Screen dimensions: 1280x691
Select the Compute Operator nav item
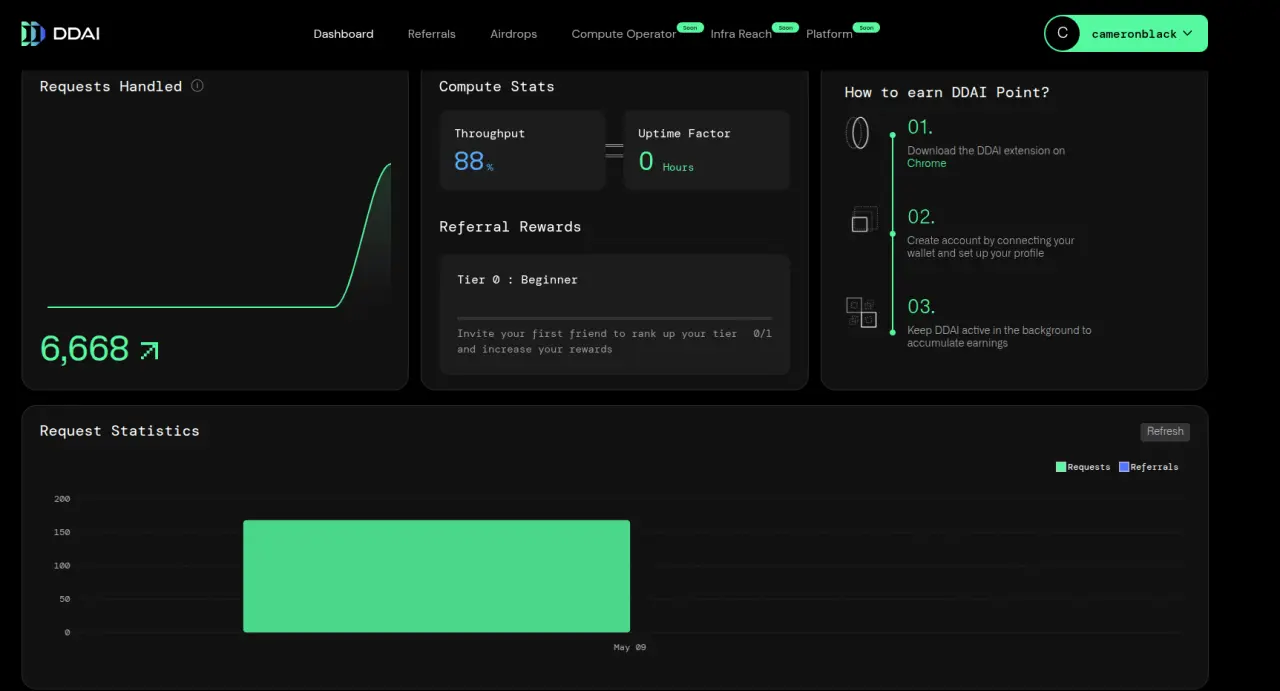624,34
